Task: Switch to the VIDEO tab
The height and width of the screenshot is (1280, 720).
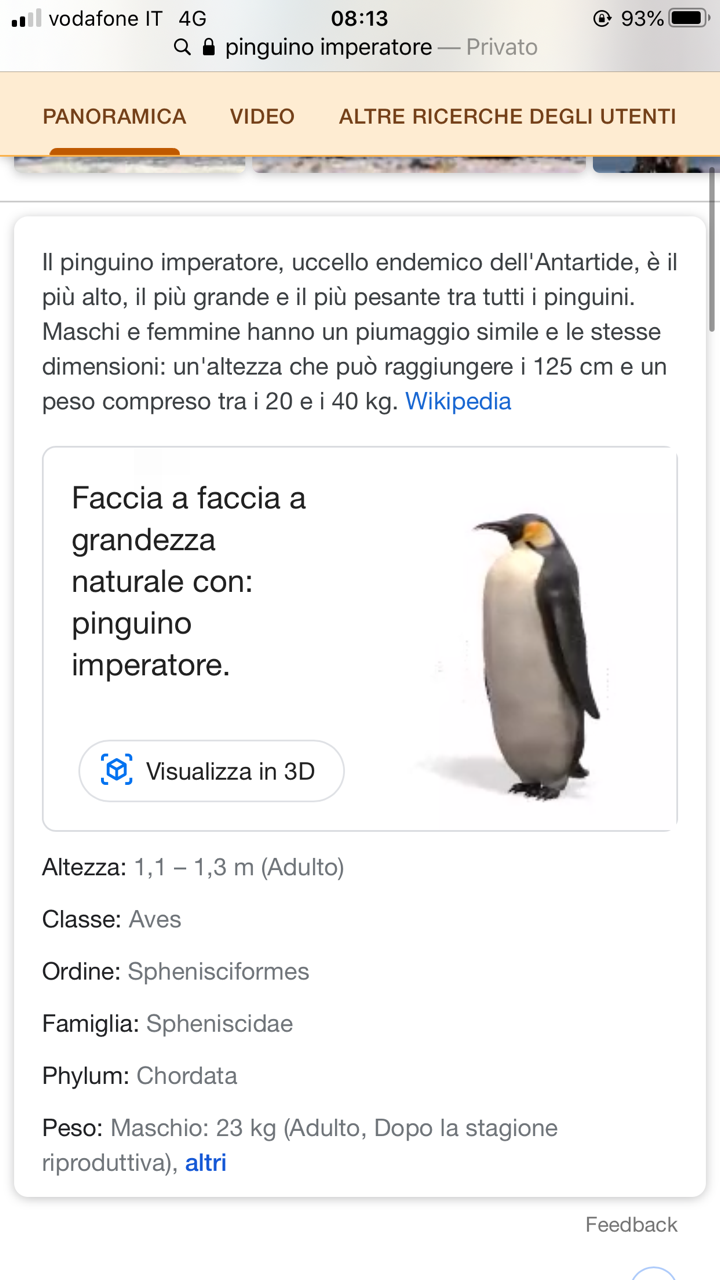Action: pos(262,116)
